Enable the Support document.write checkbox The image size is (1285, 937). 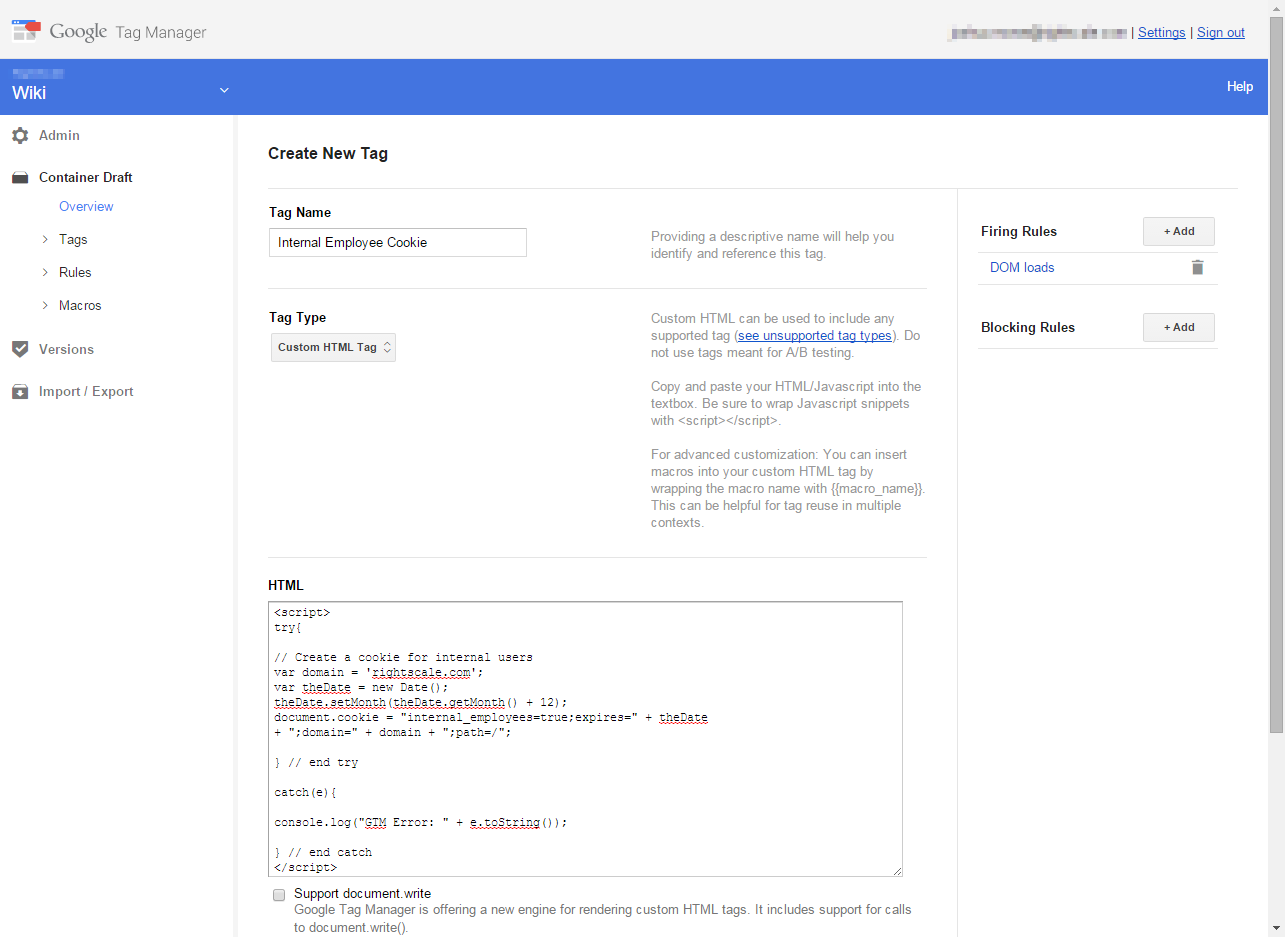tap(278, 894)
